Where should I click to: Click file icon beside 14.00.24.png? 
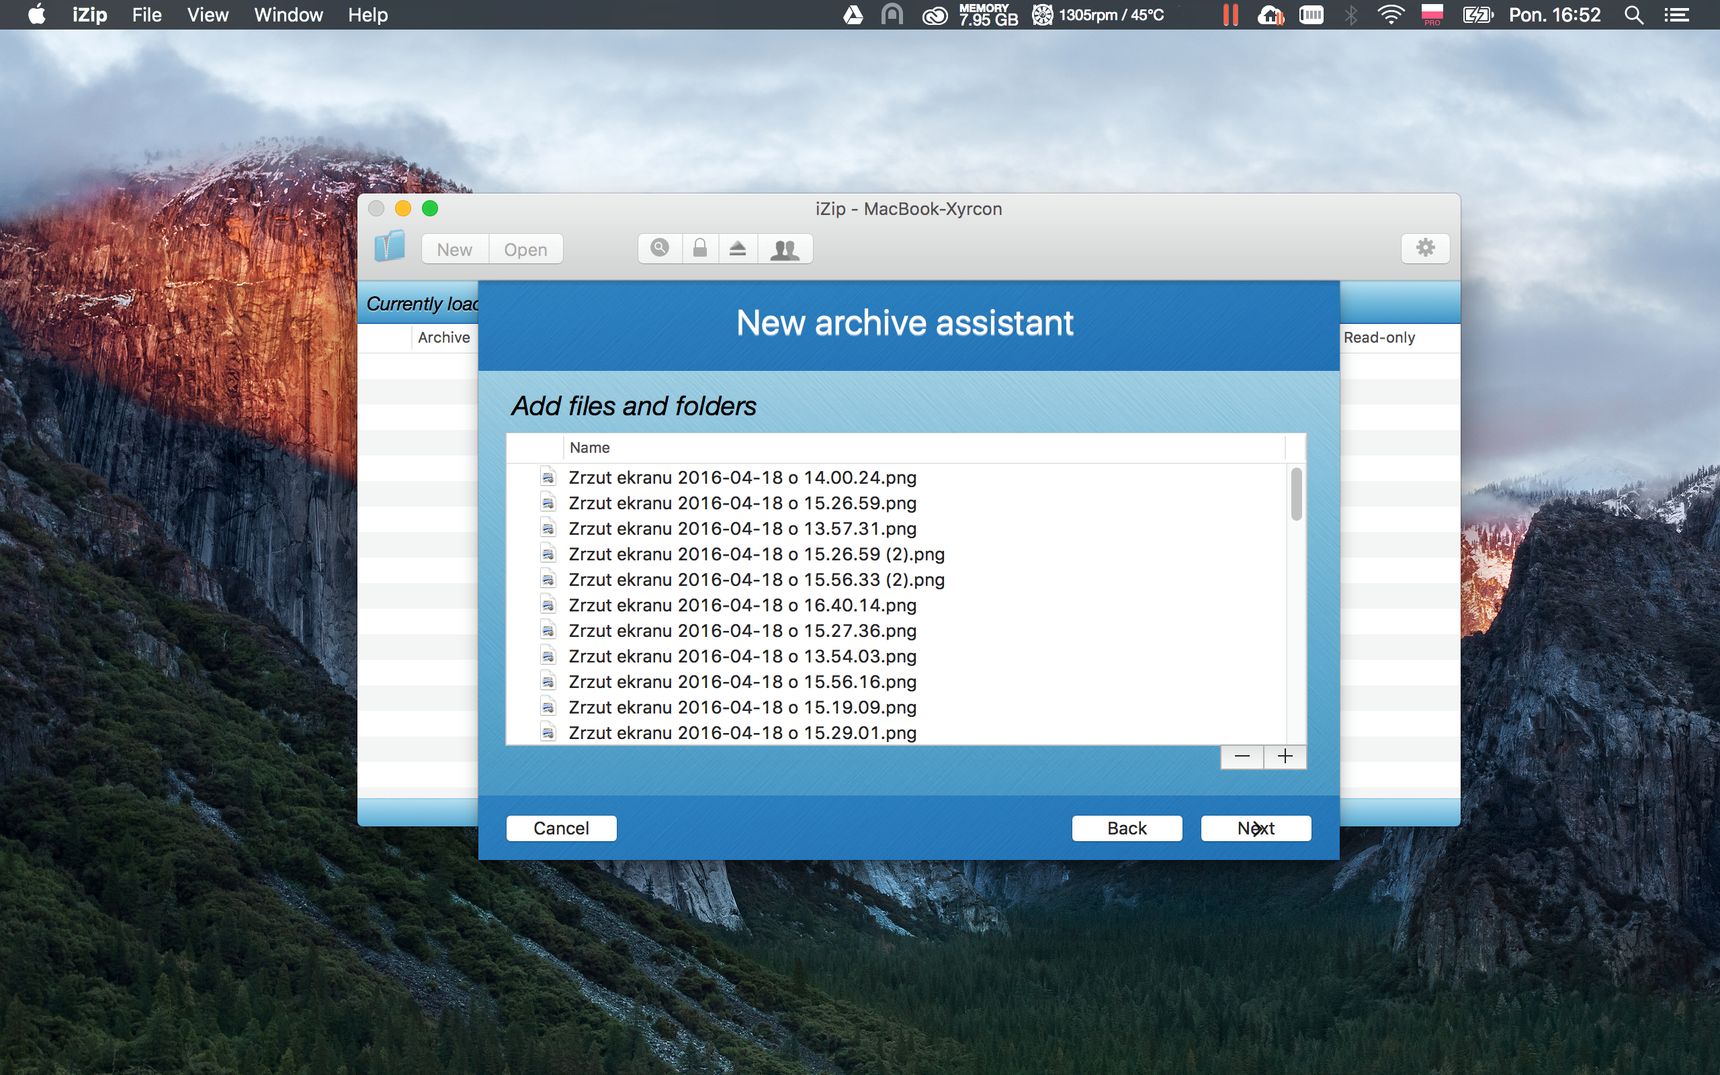(x=548, y=478)
